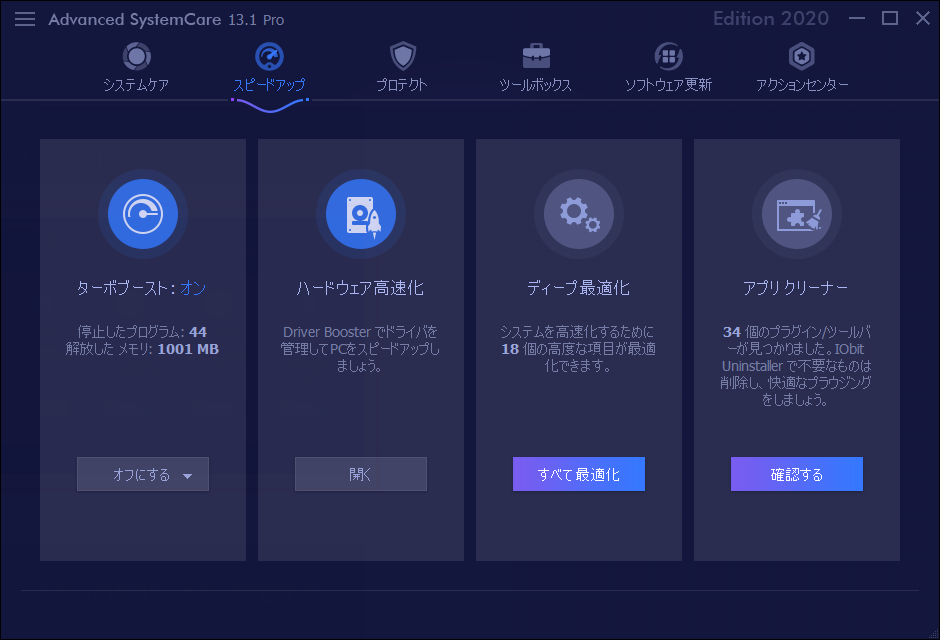Image resolution: width=940 pixels, height=640 pixels.
Task: Click the ハードウェア高速化 title
Action: point(360,288)
